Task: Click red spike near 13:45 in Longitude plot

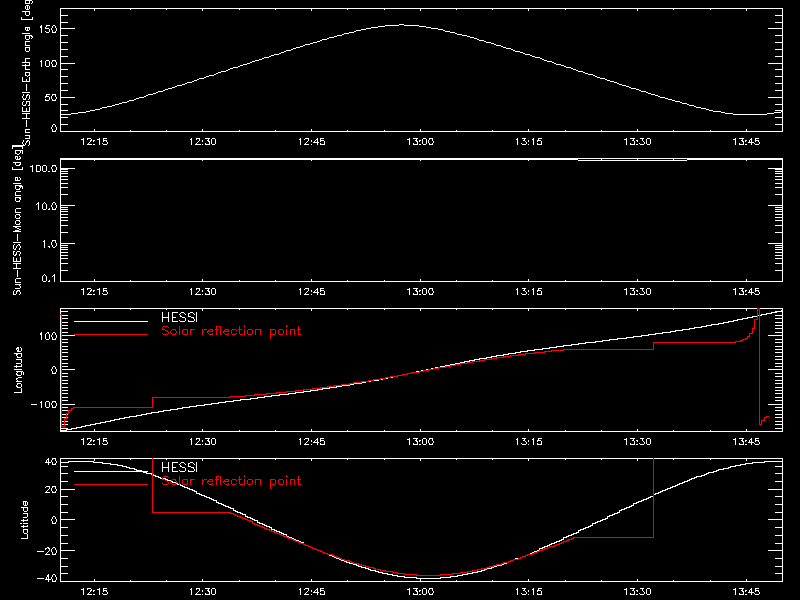Action: tap(759, 367)
